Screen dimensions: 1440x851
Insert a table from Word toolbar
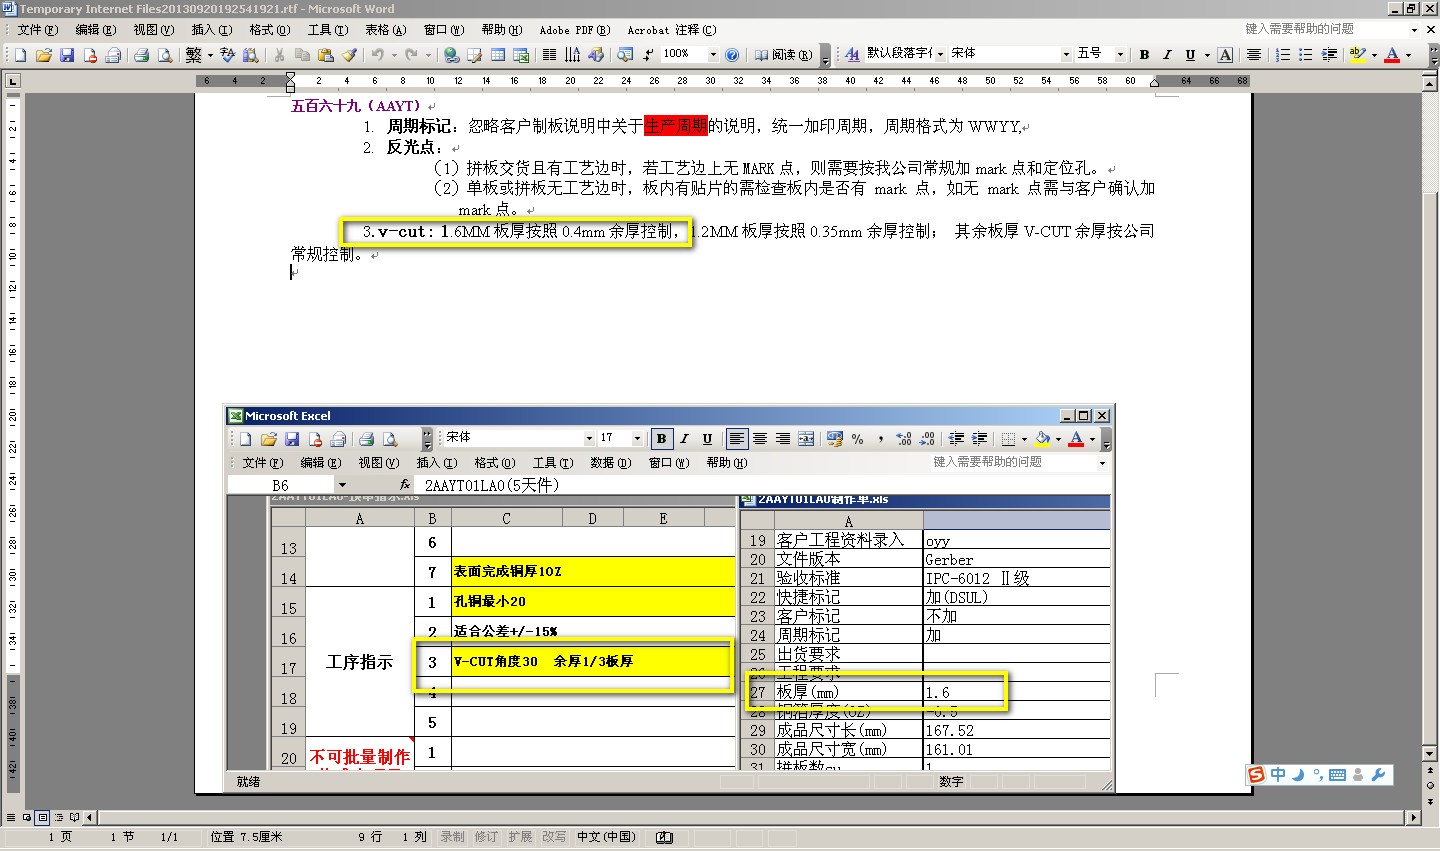498,55
